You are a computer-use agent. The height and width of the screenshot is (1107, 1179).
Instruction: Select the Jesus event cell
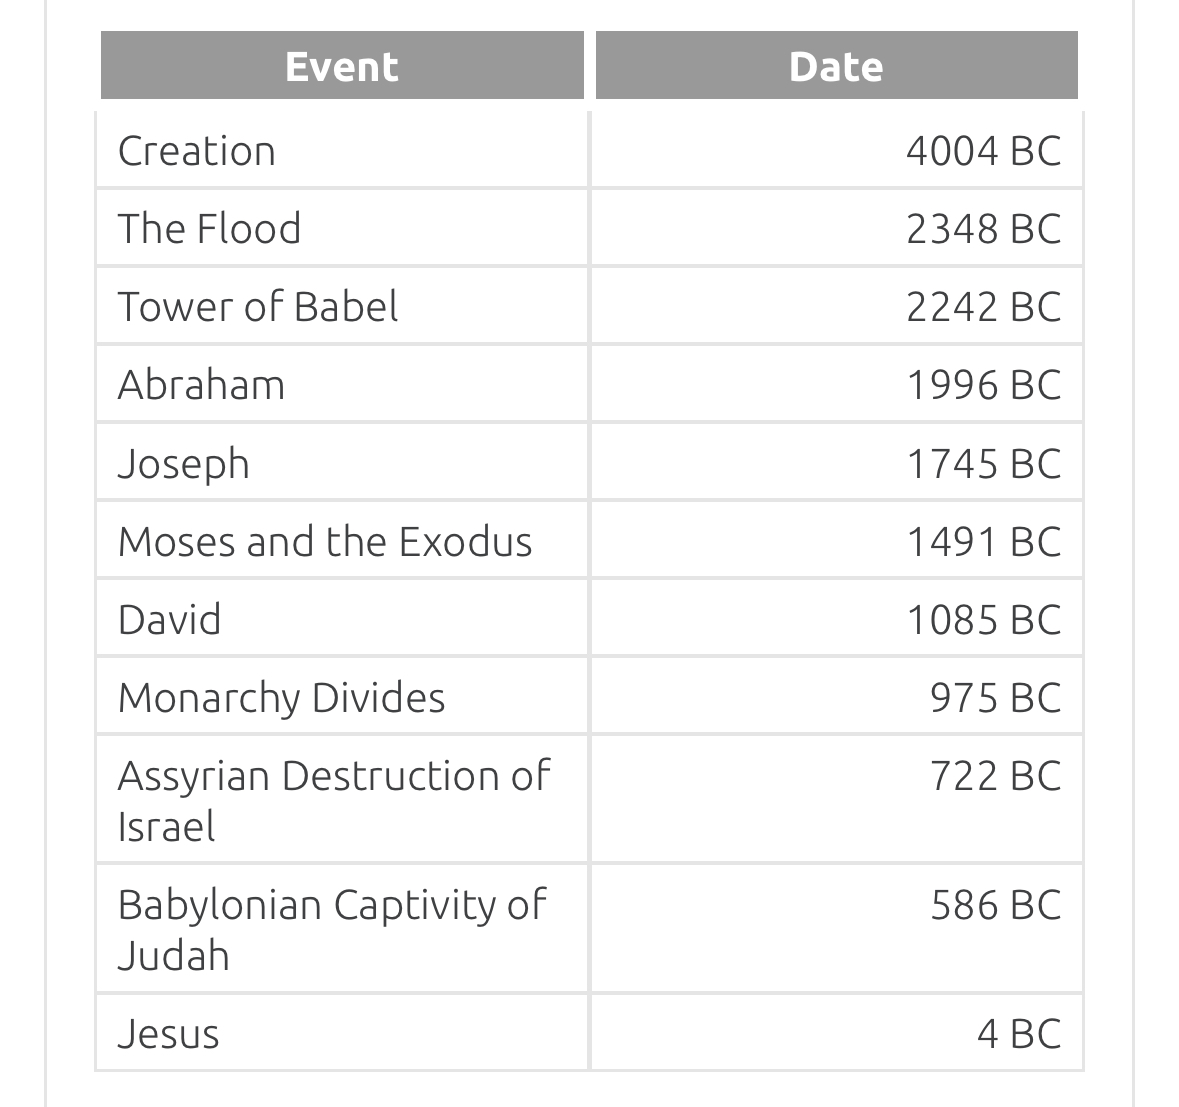[x=342, y=1033]
